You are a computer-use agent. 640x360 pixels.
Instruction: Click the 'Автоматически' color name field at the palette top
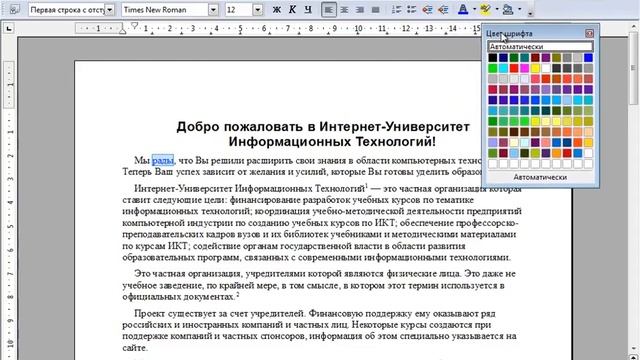(540, 47)
